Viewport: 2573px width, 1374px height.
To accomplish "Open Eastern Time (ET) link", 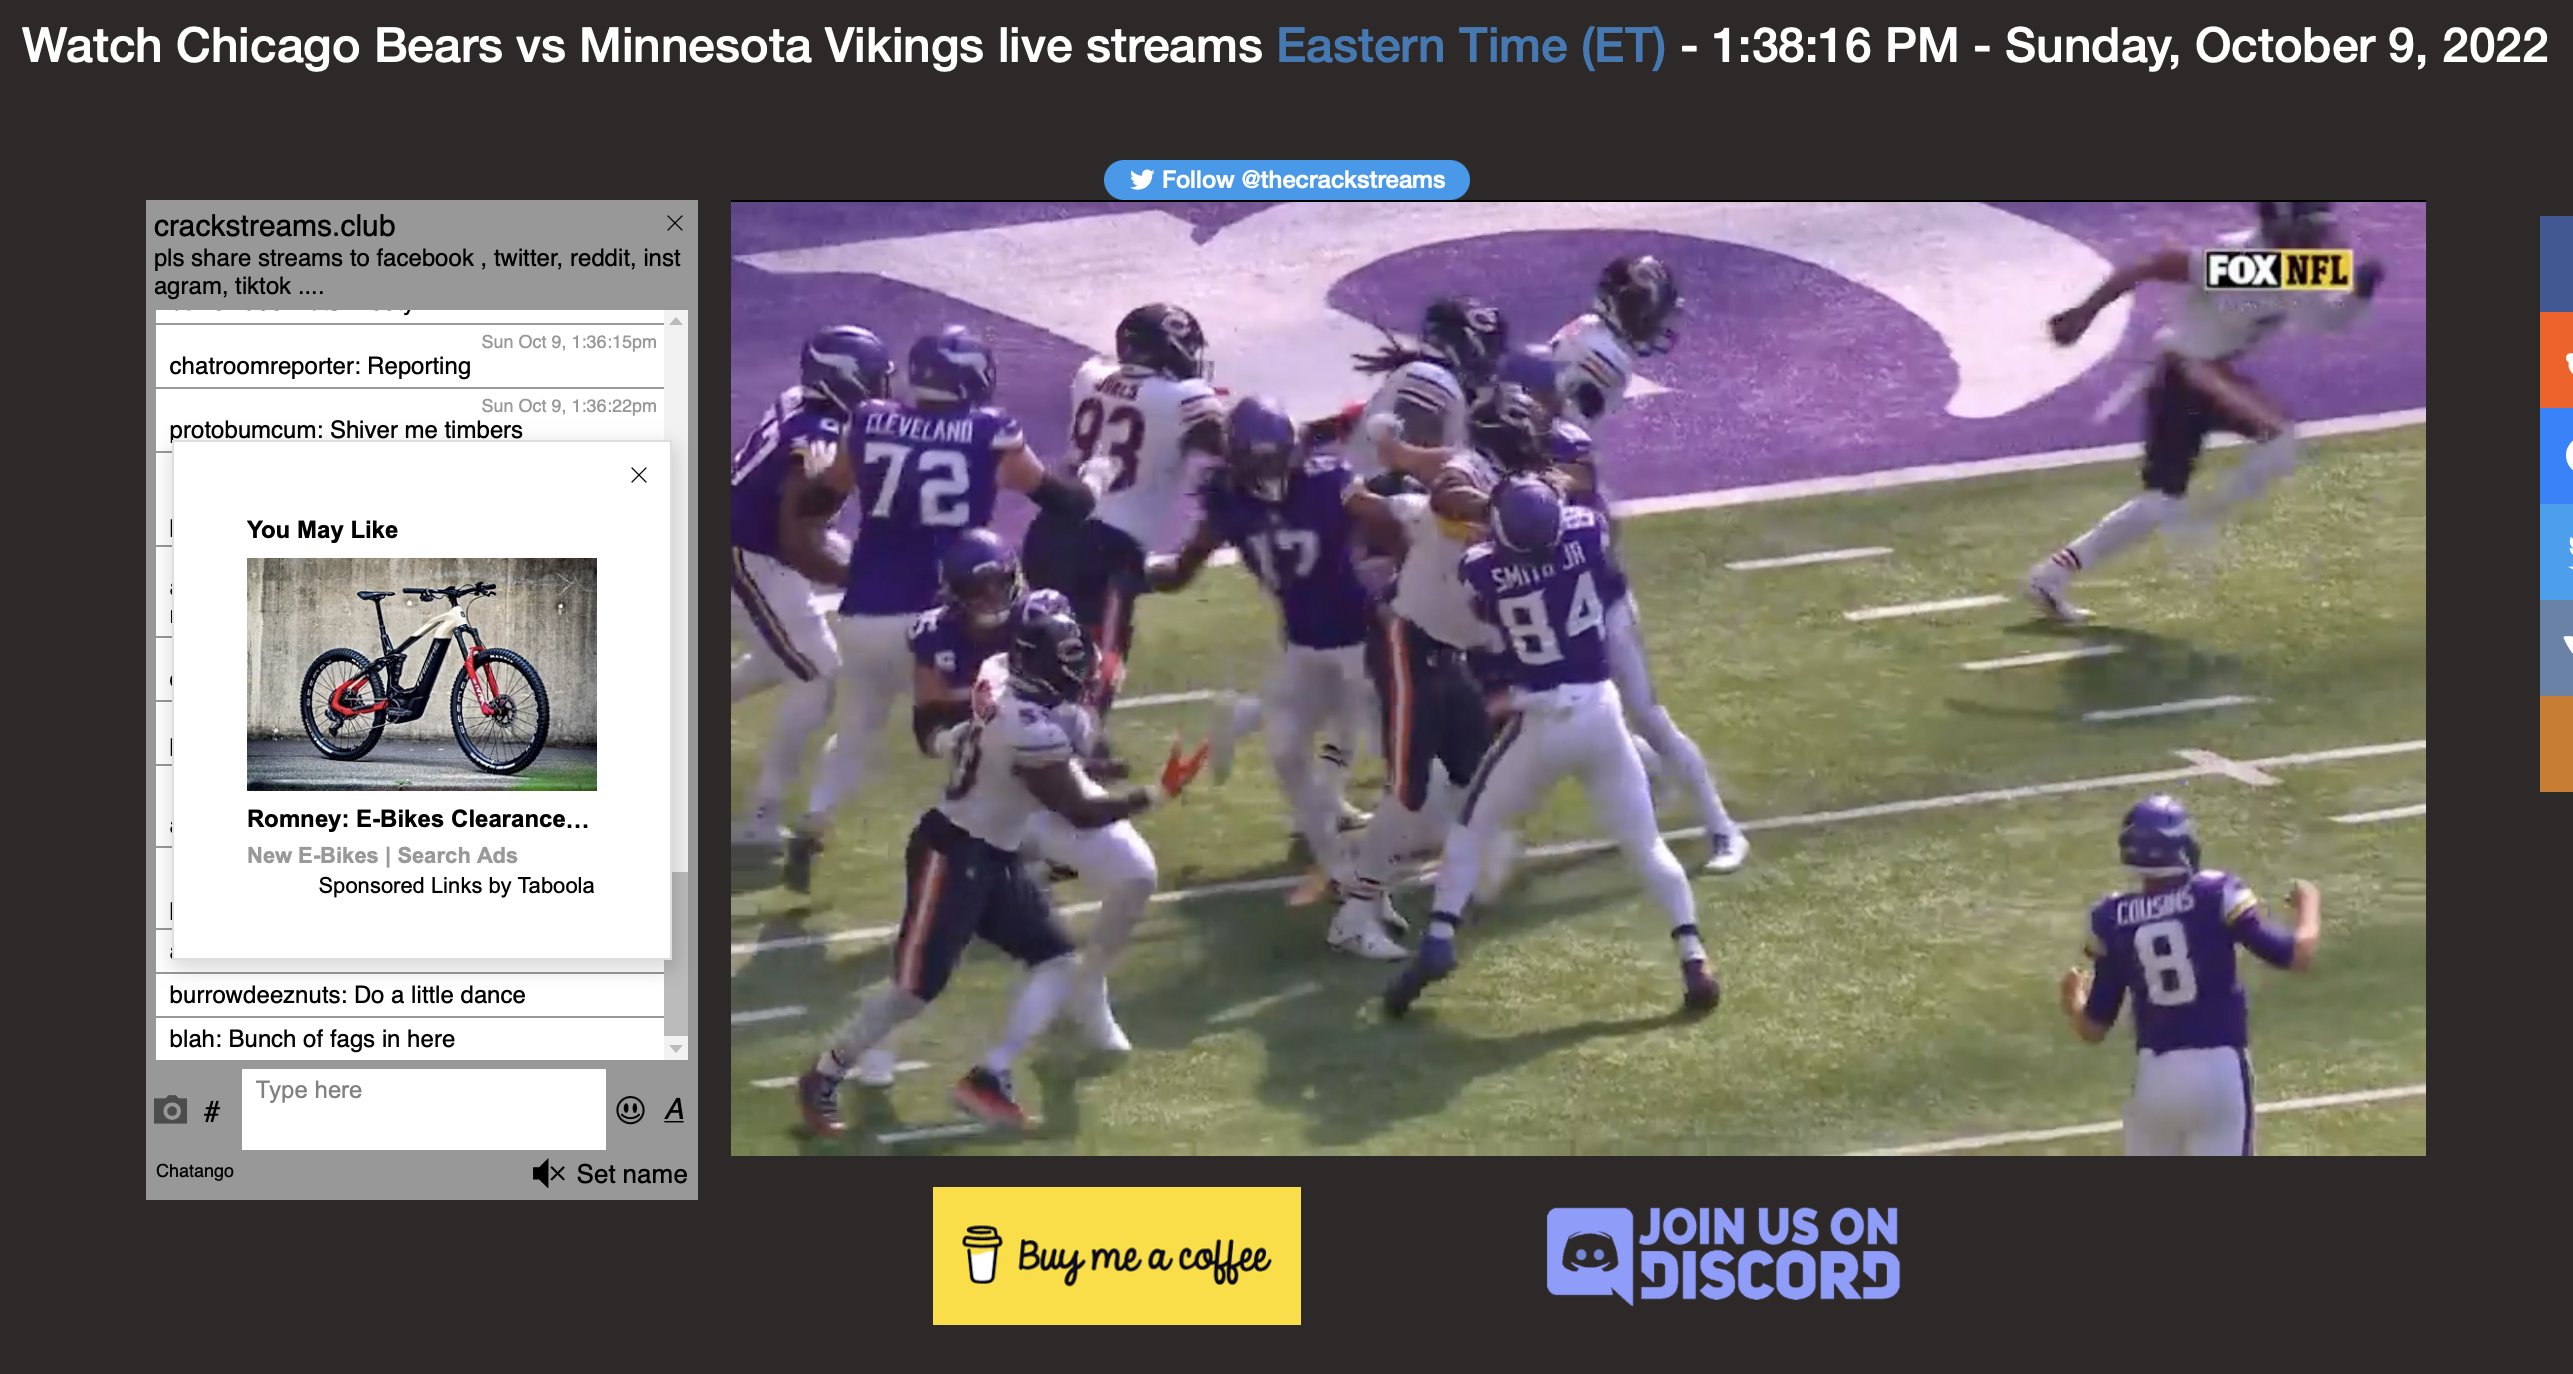I will coord(1471,46).
